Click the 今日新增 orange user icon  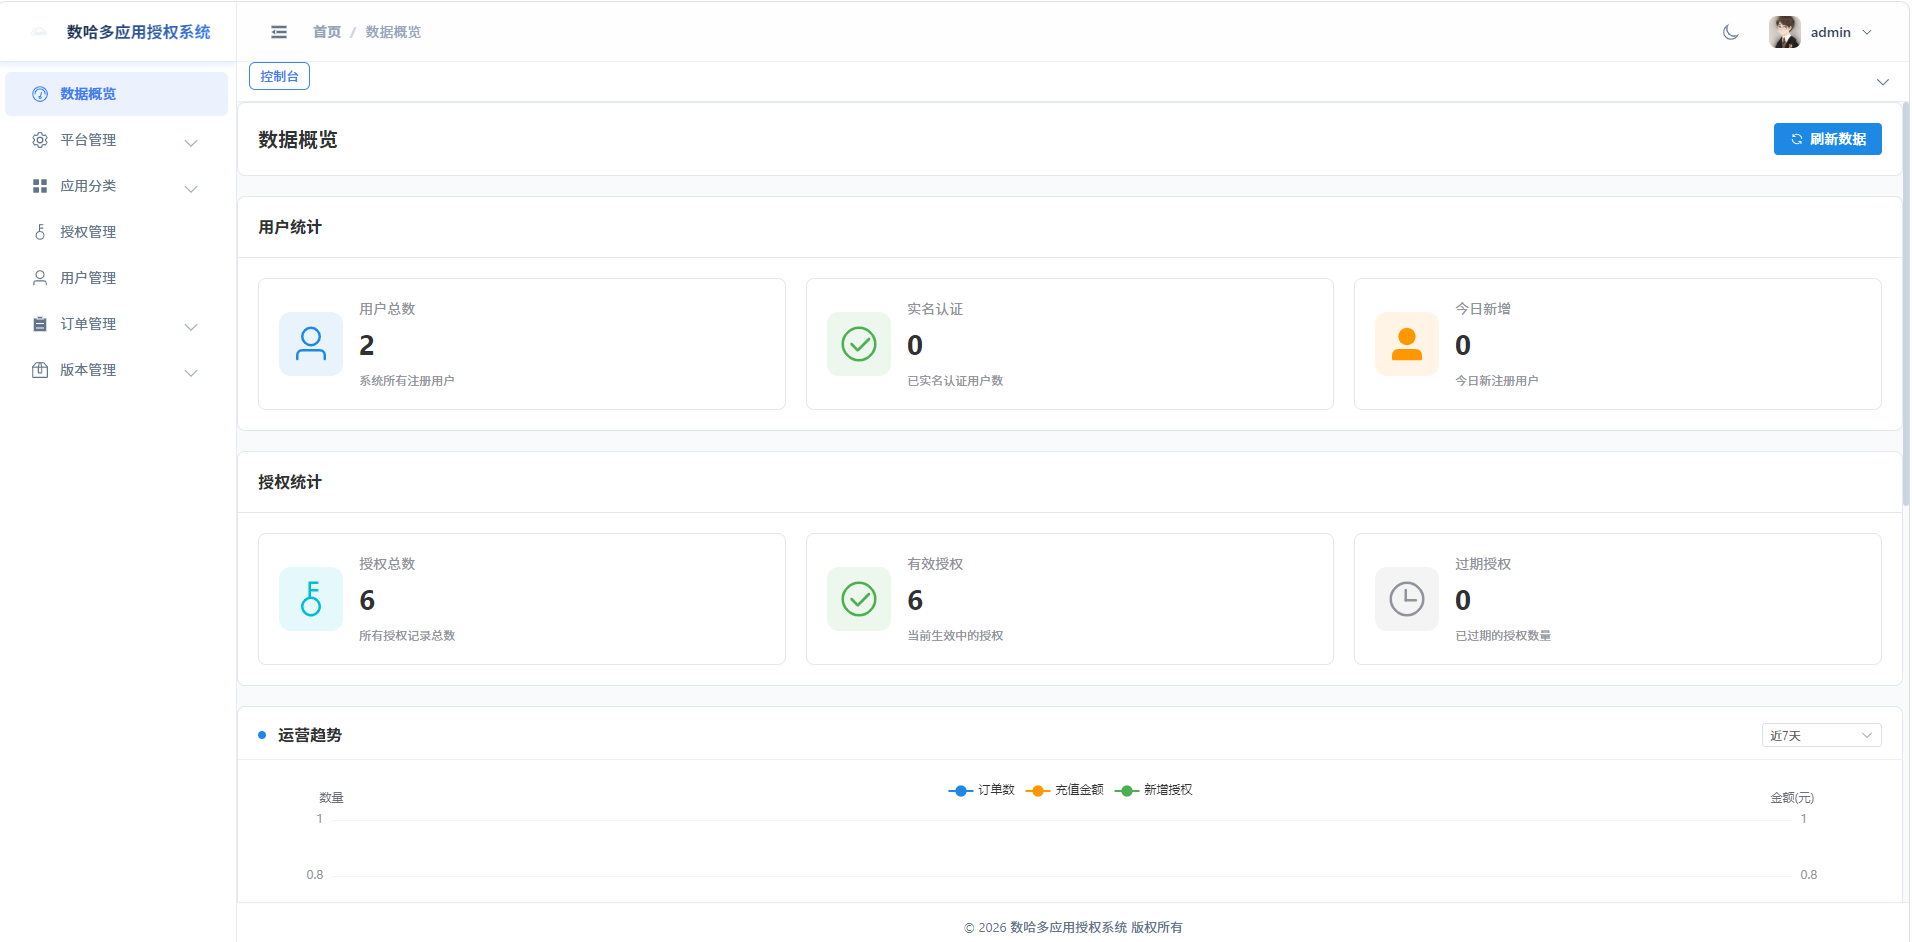click(x=1407, y=344)
